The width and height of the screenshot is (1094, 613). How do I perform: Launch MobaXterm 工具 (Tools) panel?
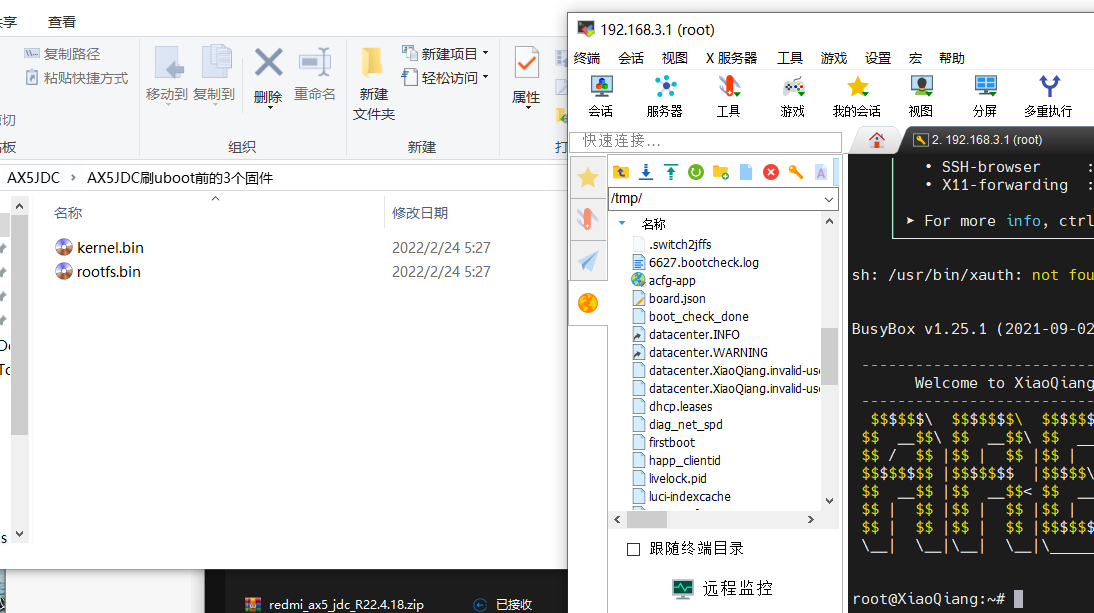pyautogui.click(x=729, y=88)
